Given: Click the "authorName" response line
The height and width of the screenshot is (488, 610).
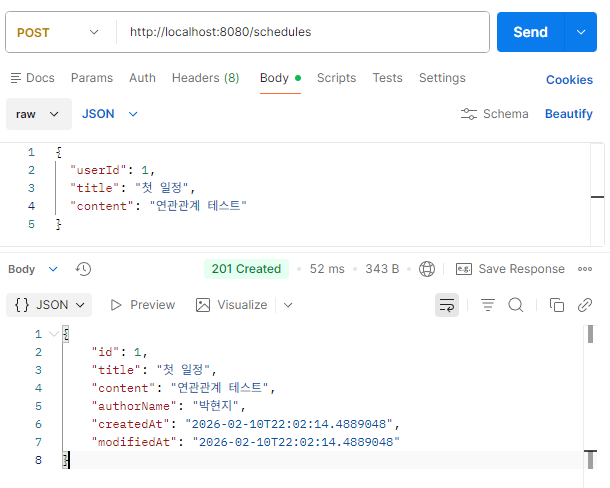Looking at the screenshot, I should 168,406.
